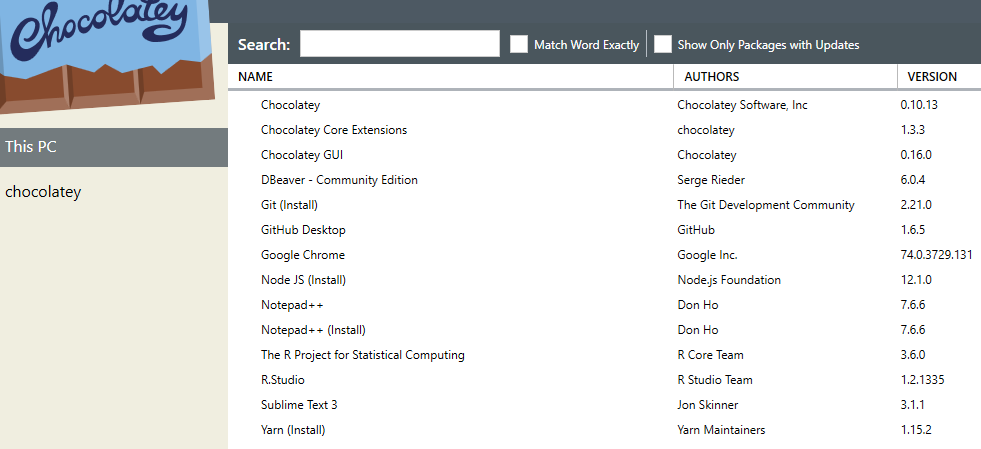Click Yarn Maintainers author cell

(x=721, y=430)
